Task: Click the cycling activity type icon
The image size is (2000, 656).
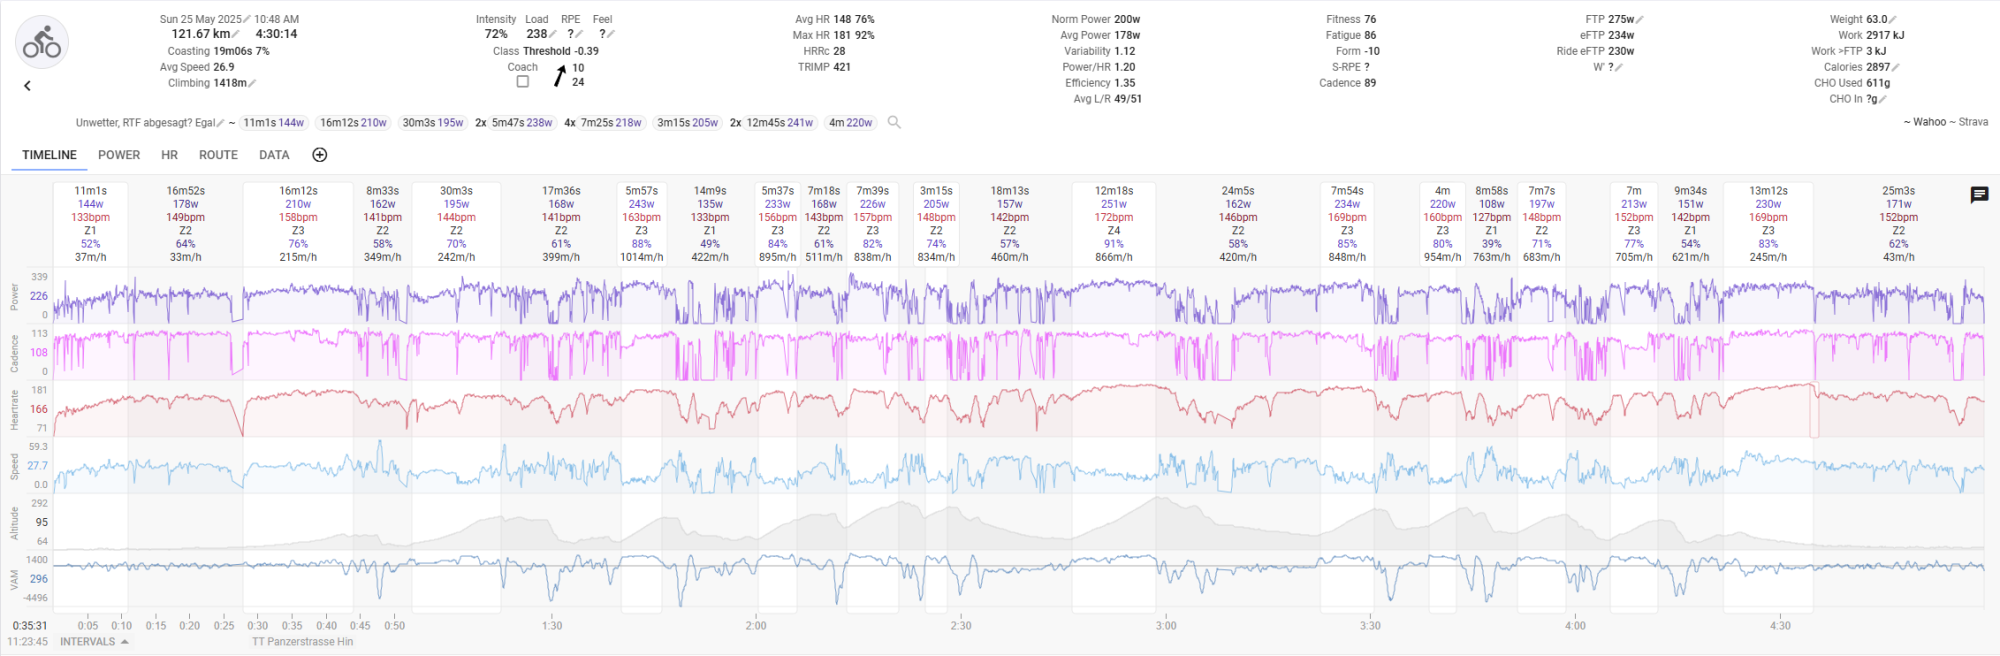Action: pos(42,43)
